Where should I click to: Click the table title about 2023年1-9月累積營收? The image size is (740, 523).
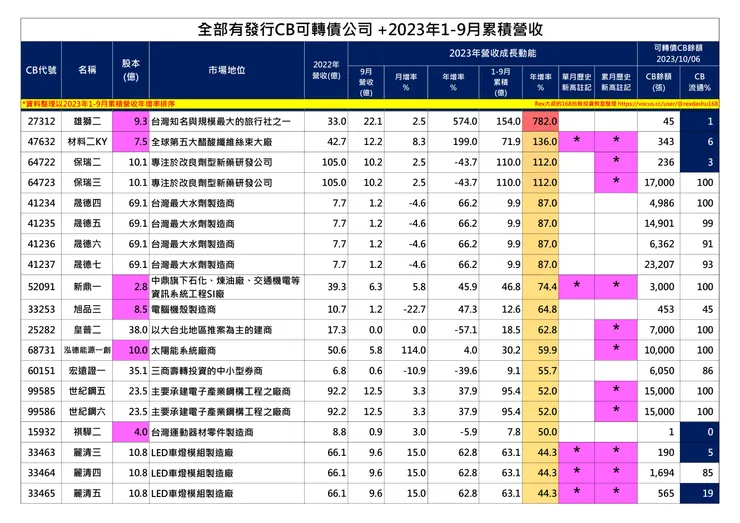coord(370,29)
